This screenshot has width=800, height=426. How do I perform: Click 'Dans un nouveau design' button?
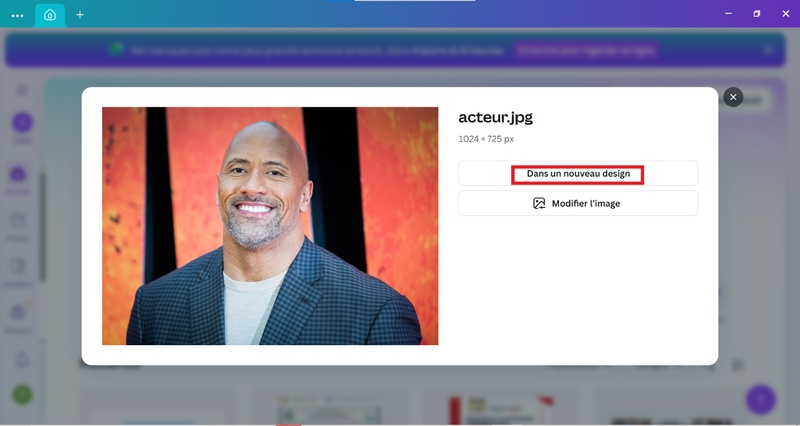click(x=578, y=174)
